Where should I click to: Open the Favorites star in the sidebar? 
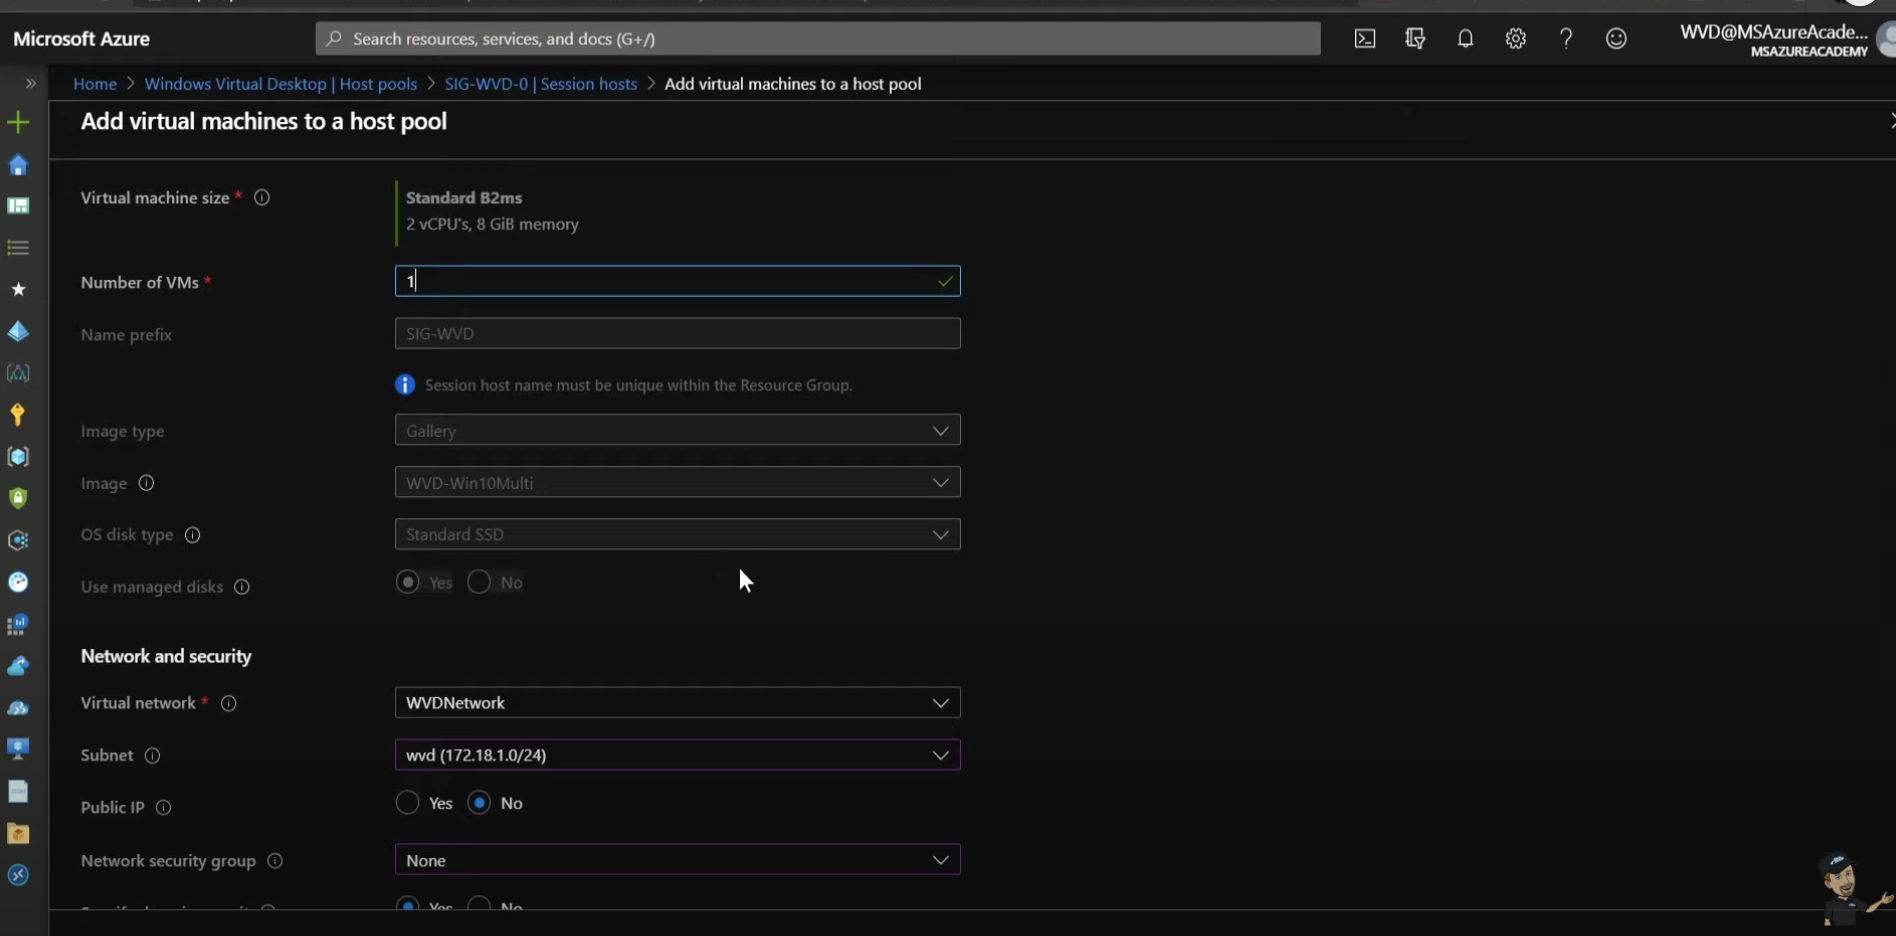pos(18,289)
